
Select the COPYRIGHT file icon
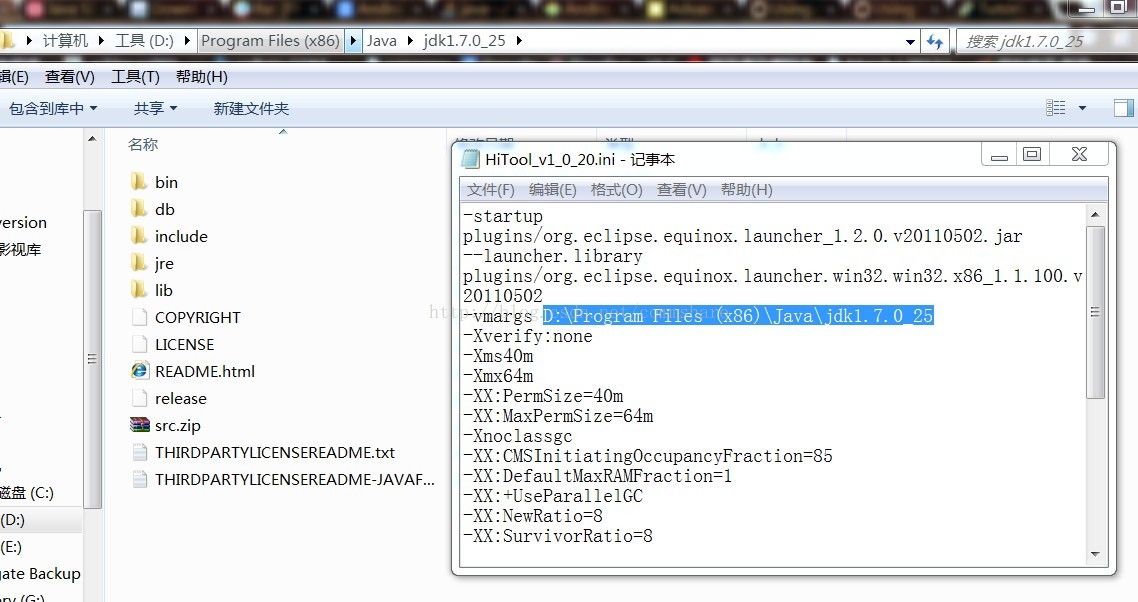(x=139, y=317)
